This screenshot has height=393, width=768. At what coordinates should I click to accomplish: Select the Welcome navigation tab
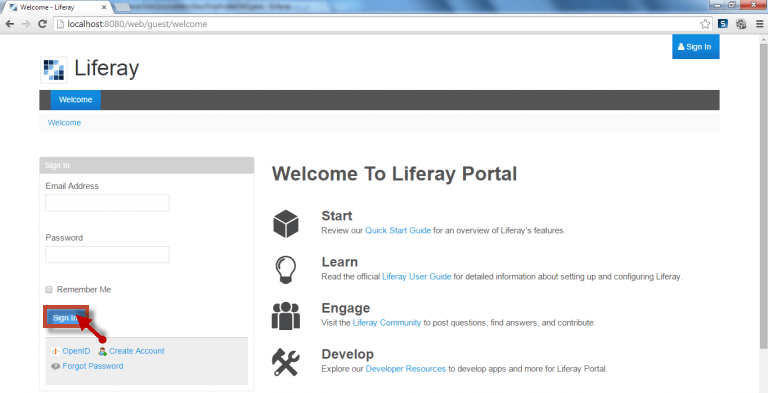pyautogui.click(x=75, y=99)
